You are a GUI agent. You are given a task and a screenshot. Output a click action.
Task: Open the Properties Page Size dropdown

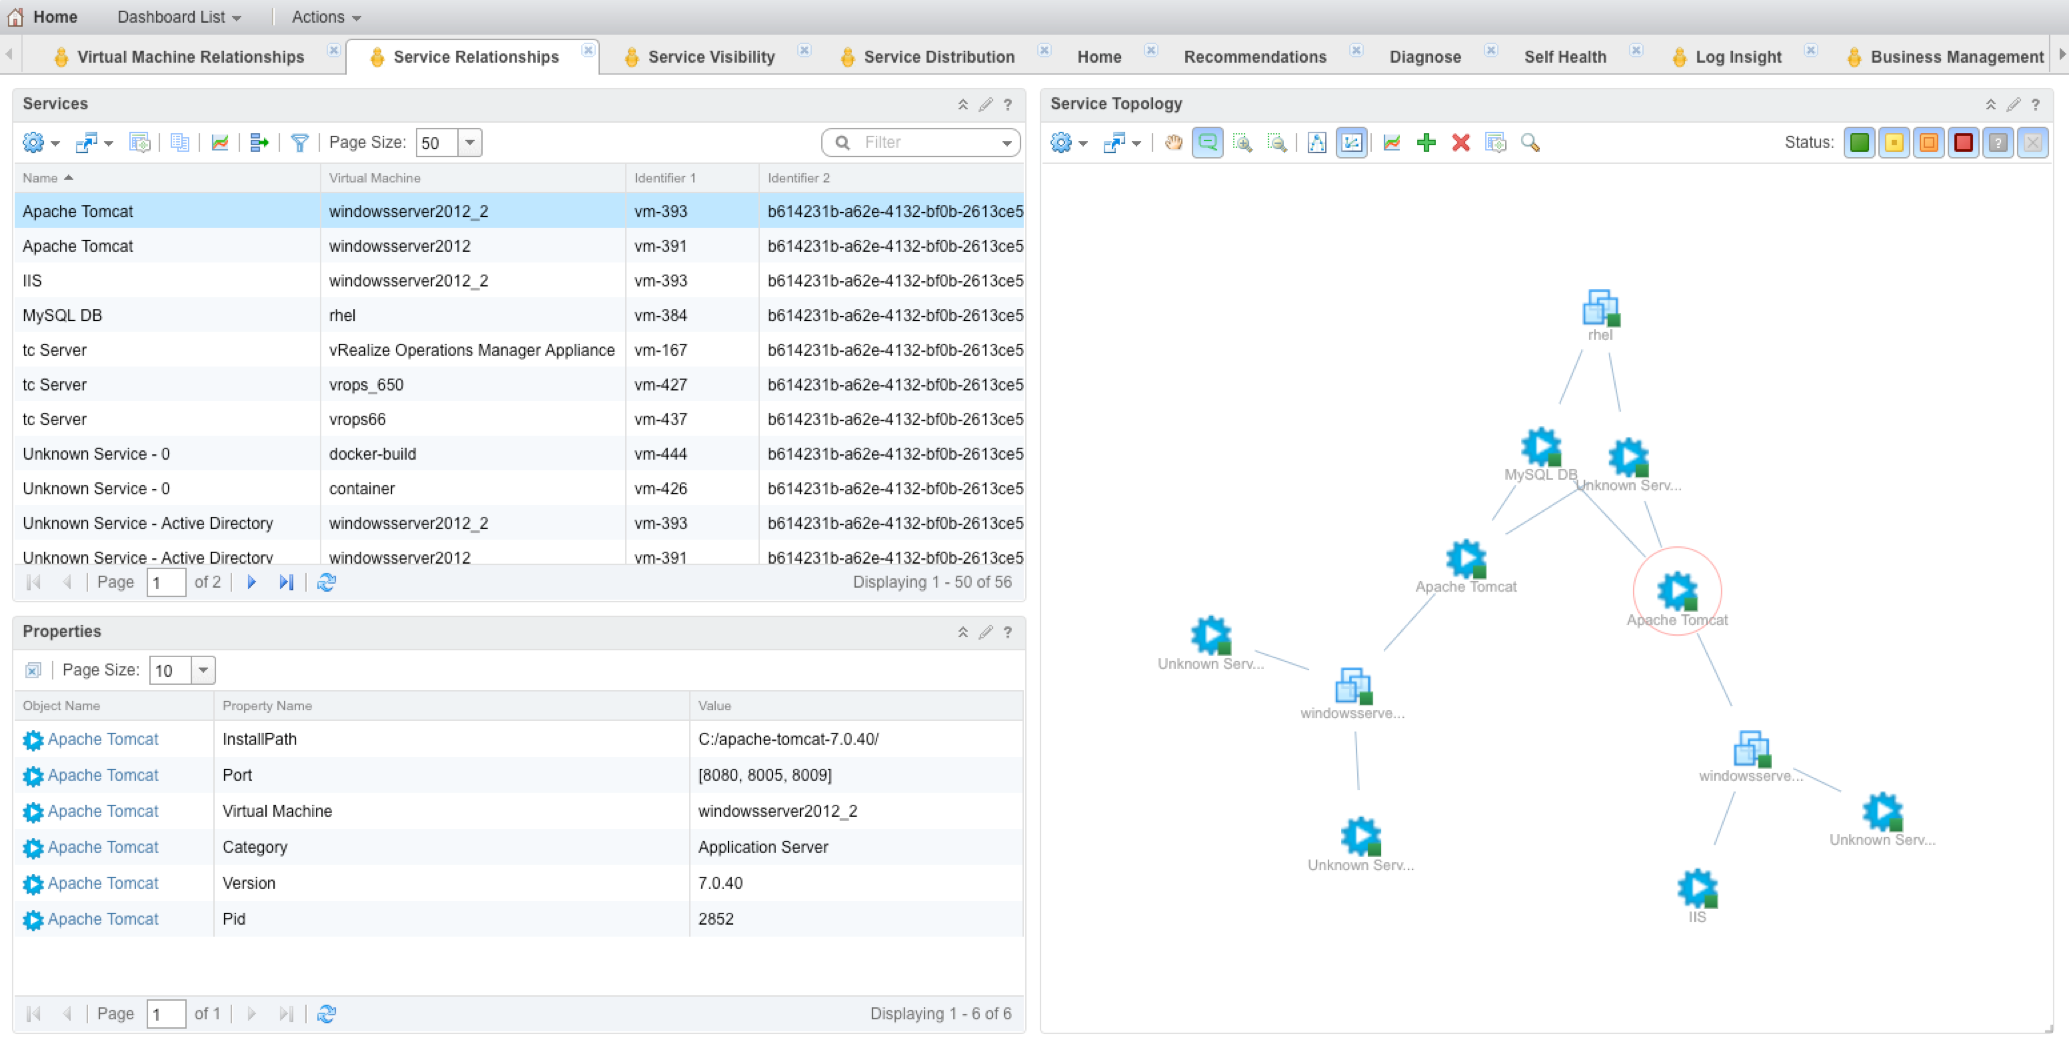coord(203,670)
